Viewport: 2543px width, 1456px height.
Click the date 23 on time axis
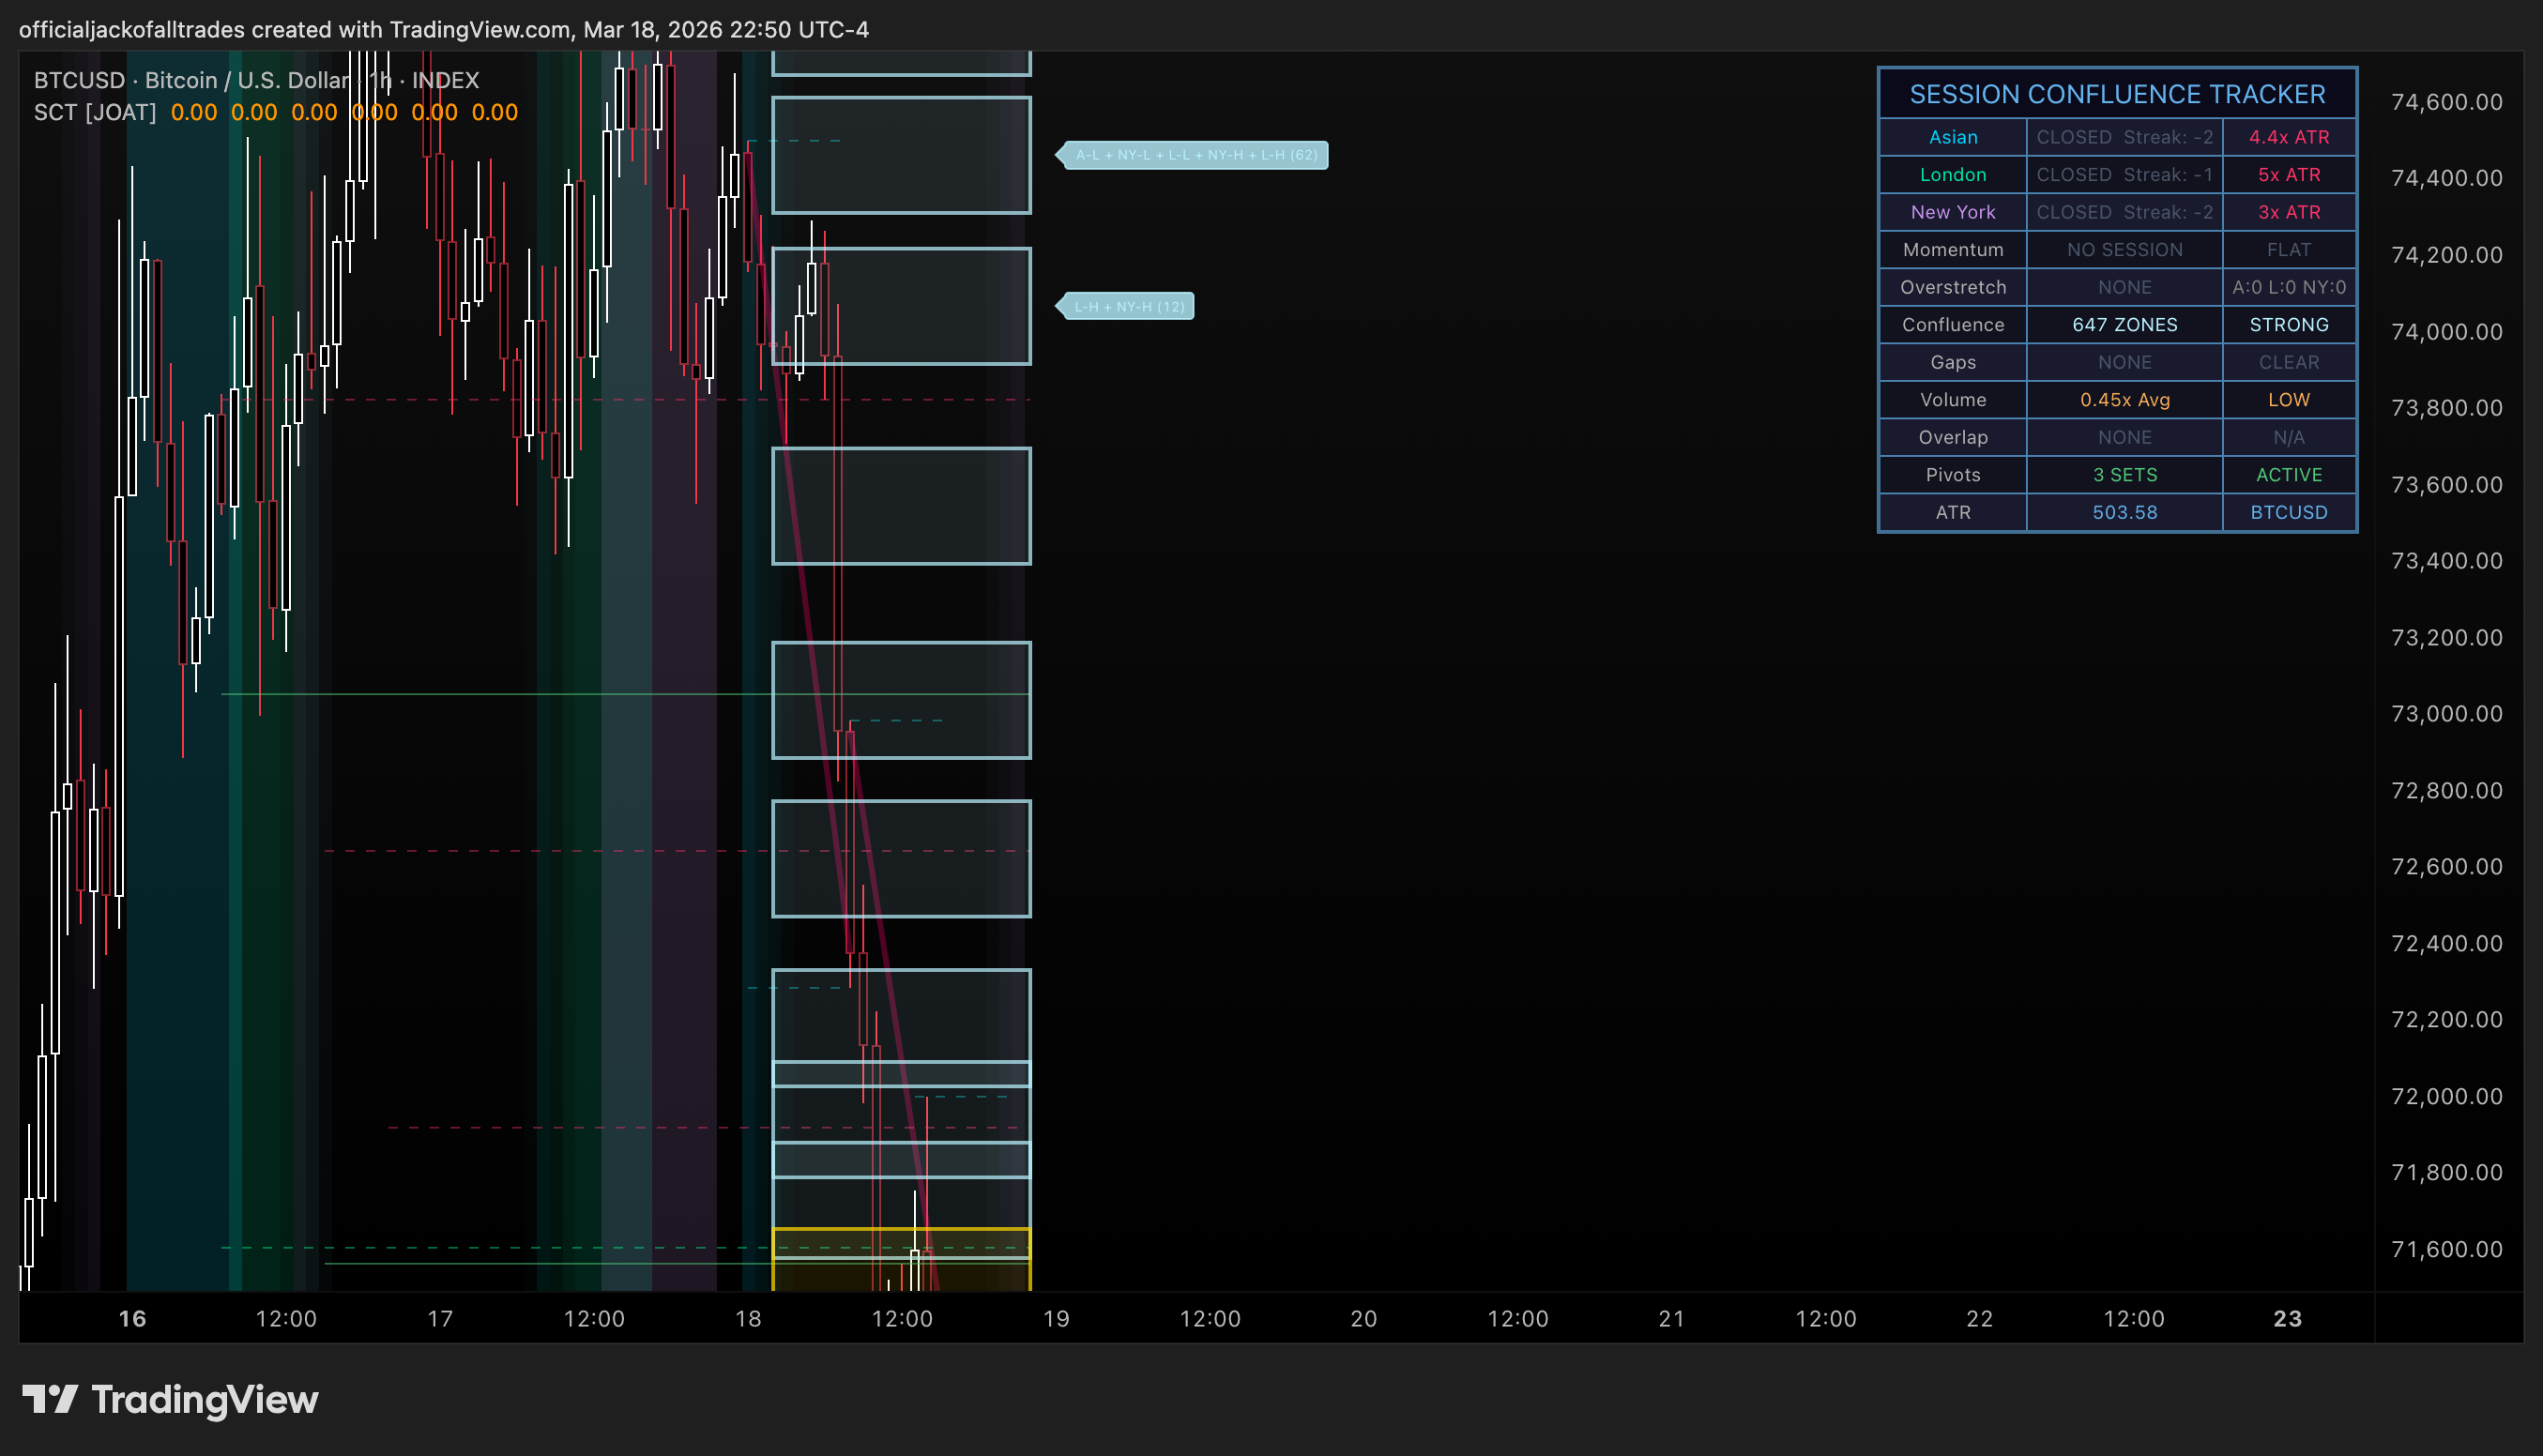click(x=2288, y=1318)
